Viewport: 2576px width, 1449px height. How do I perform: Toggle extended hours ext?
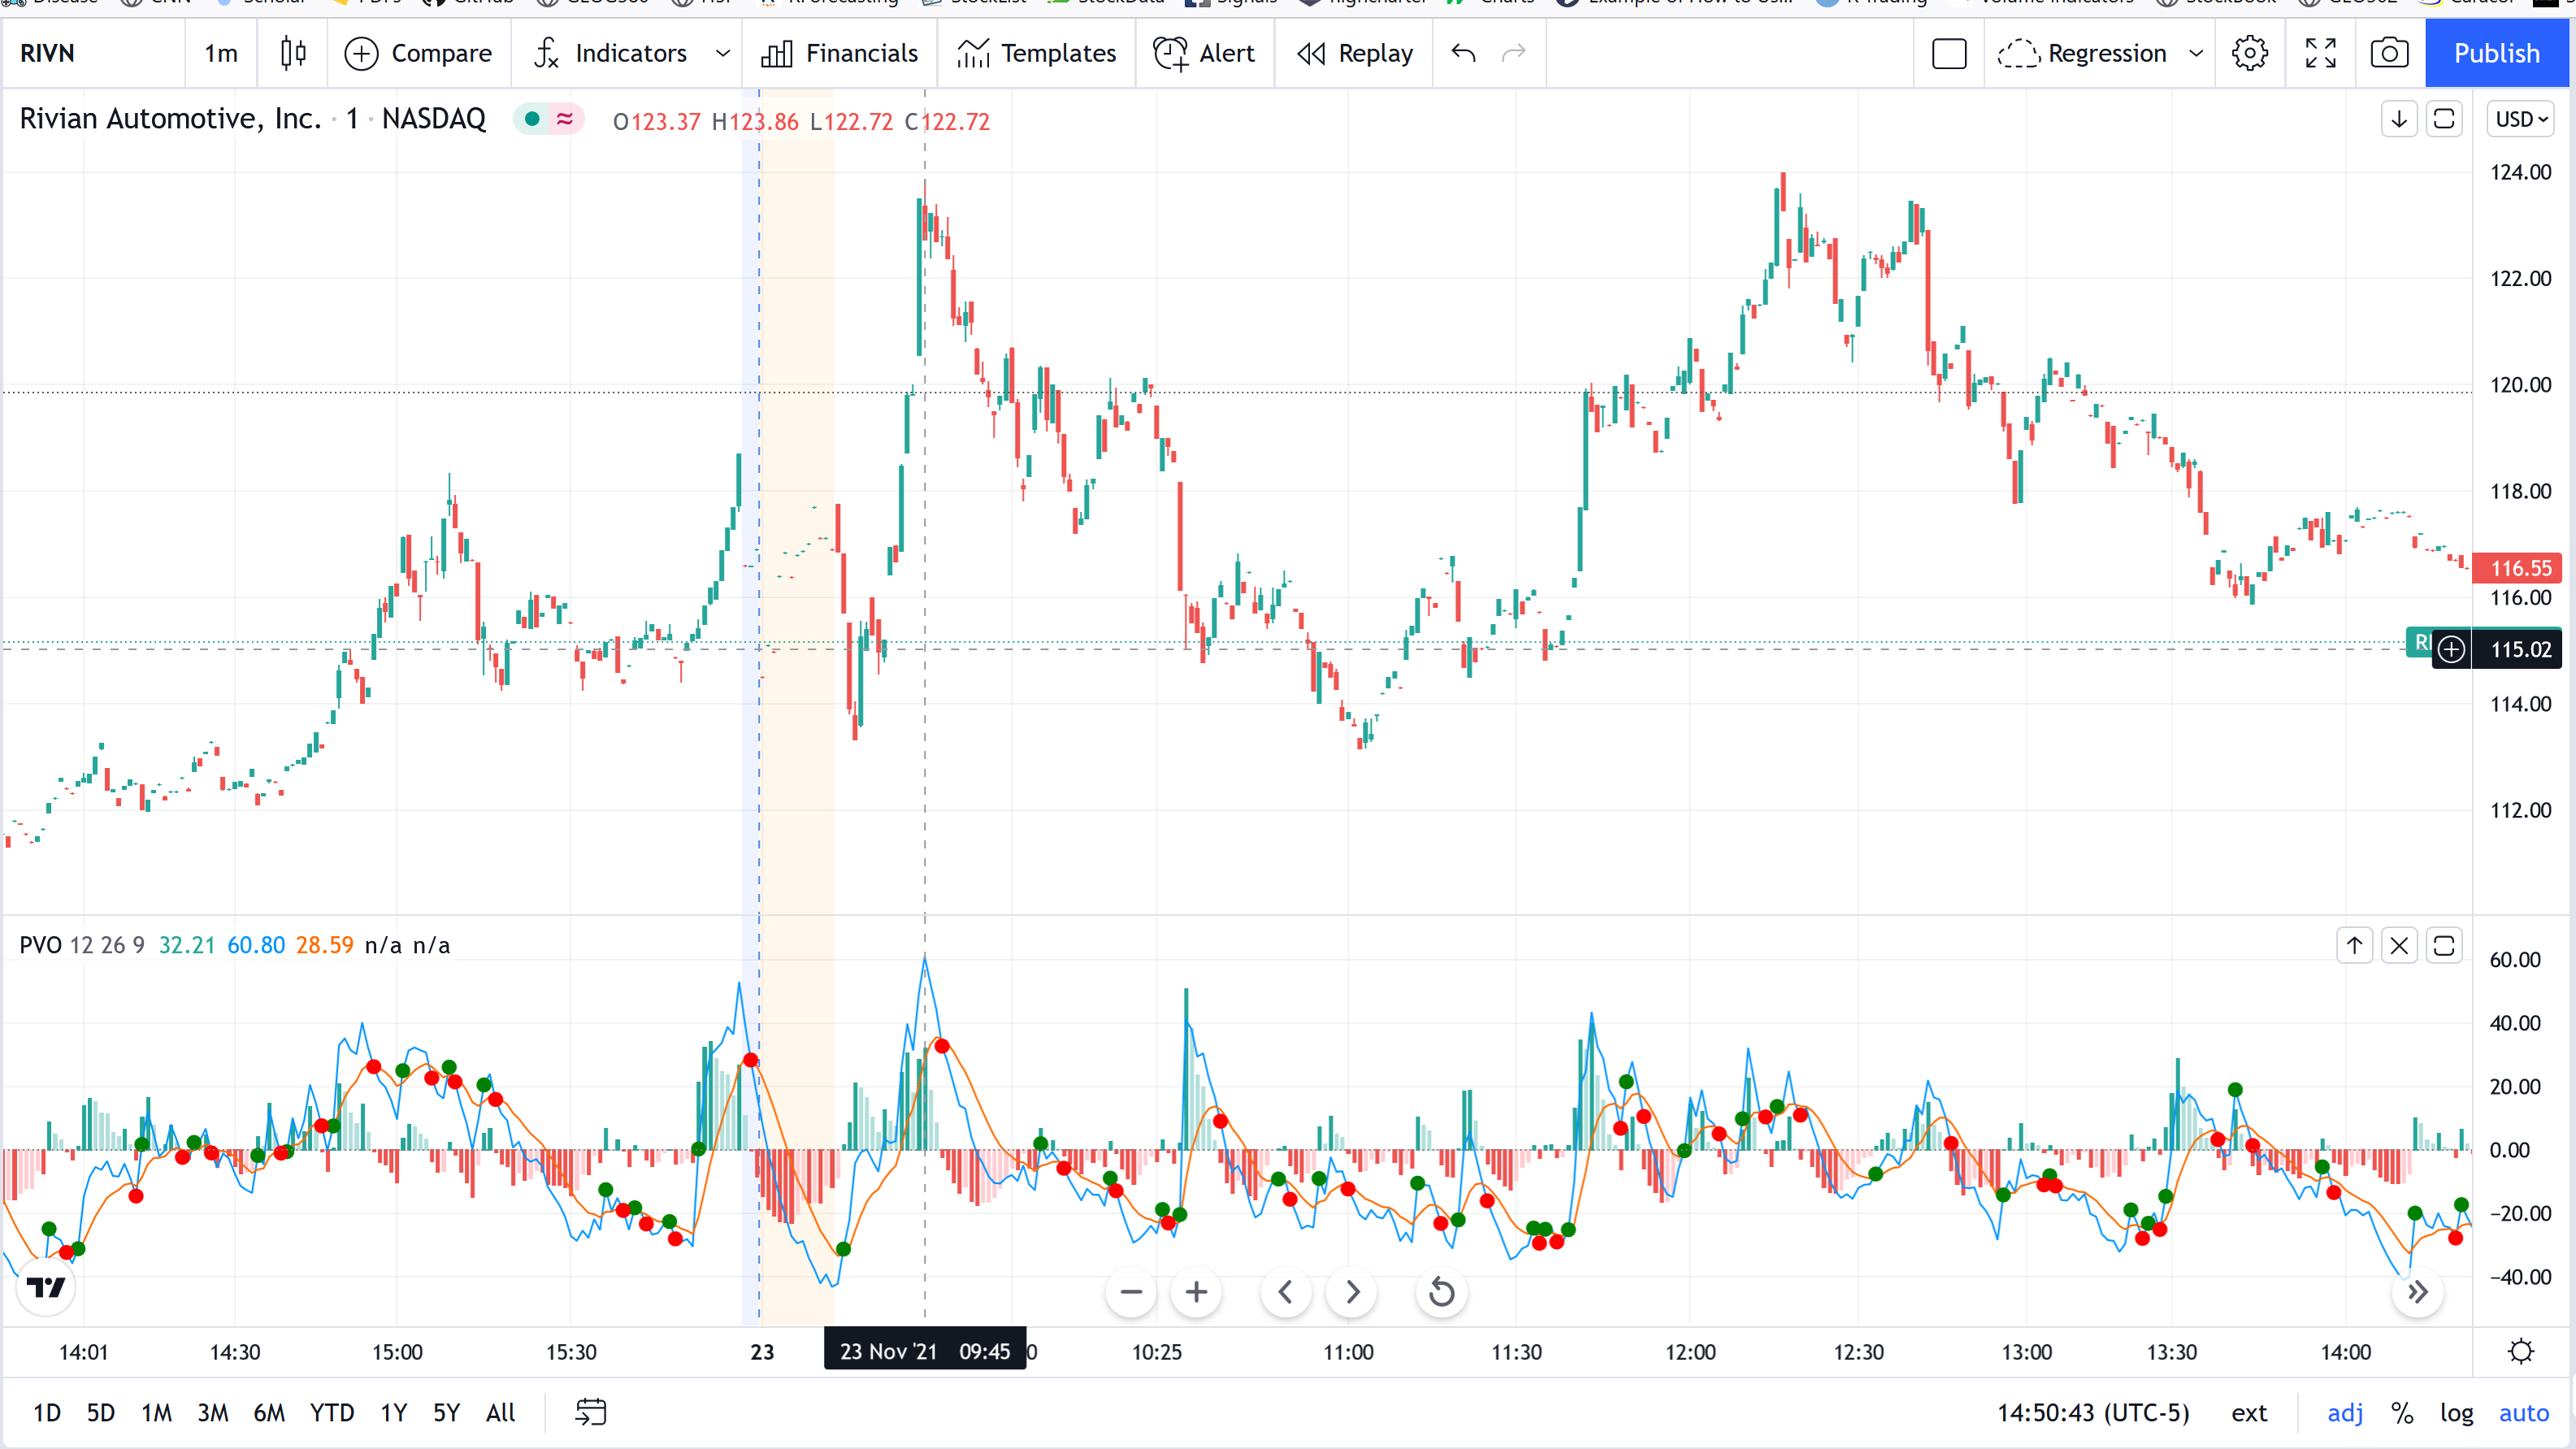tap(2249, 1412)
